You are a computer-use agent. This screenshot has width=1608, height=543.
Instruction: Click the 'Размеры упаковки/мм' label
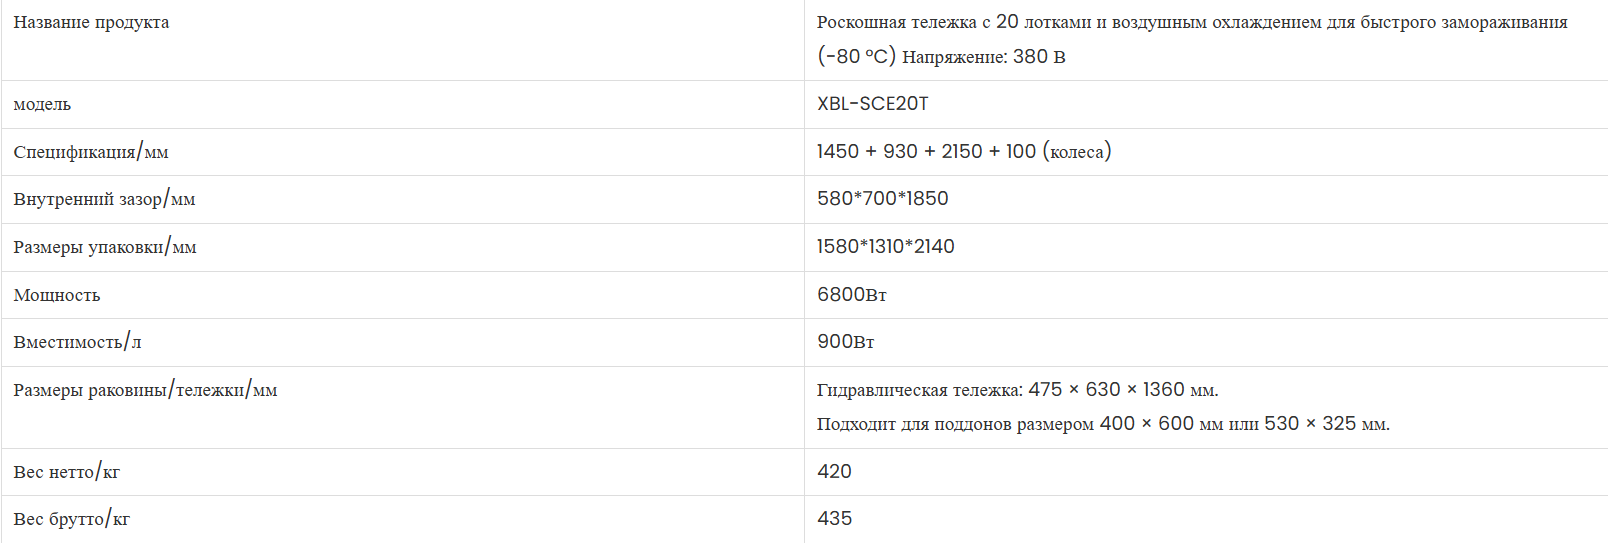105,247
